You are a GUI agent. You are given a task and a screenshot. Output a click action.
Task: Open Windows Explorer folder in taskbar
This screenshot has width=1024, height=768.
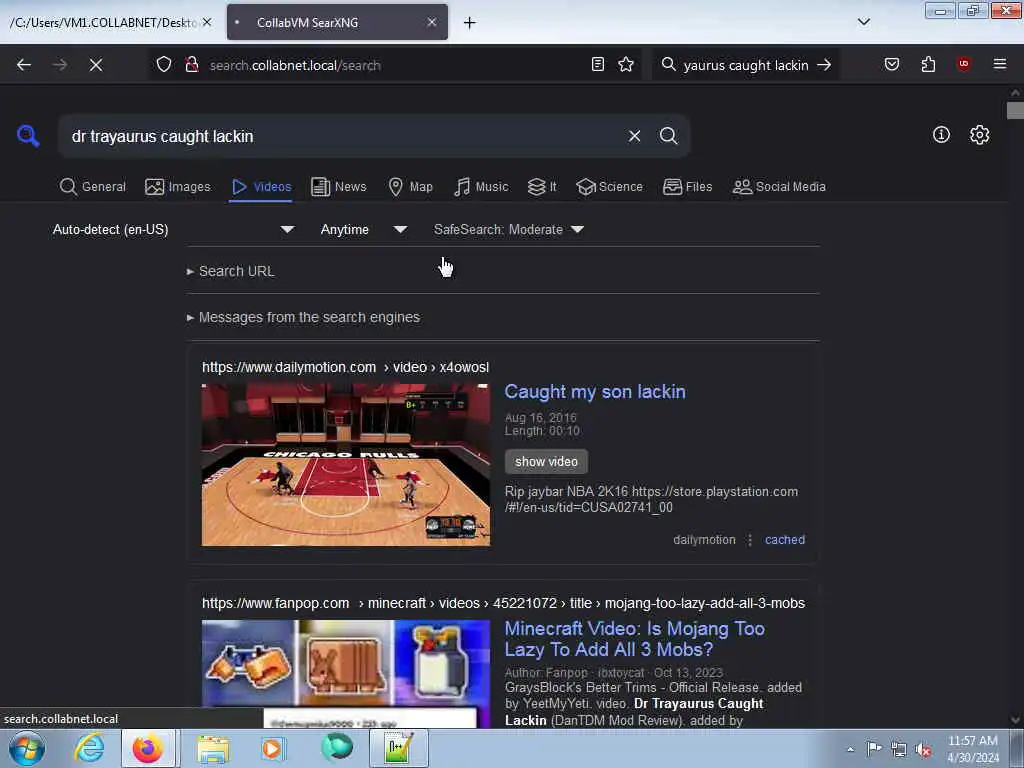[214, 749]
